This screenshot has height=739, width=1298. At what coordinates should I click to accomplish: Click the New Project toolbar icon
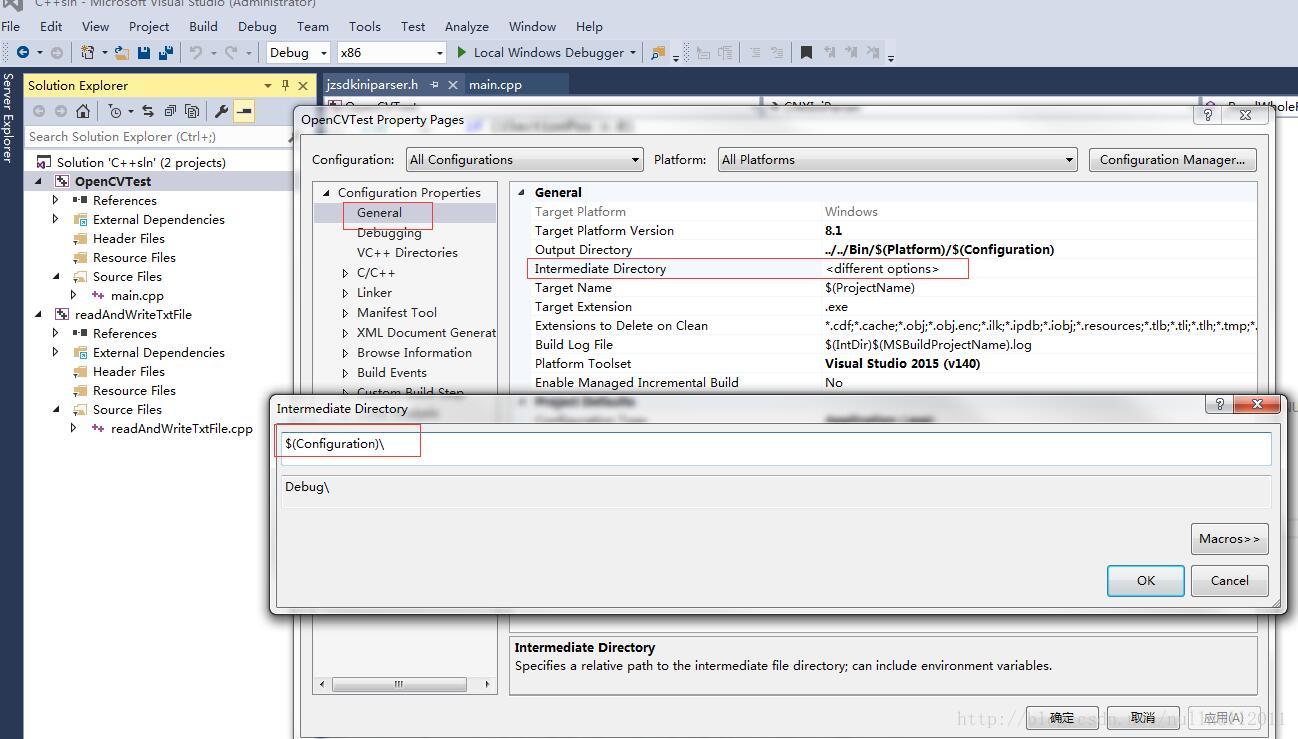coord(88,53)
